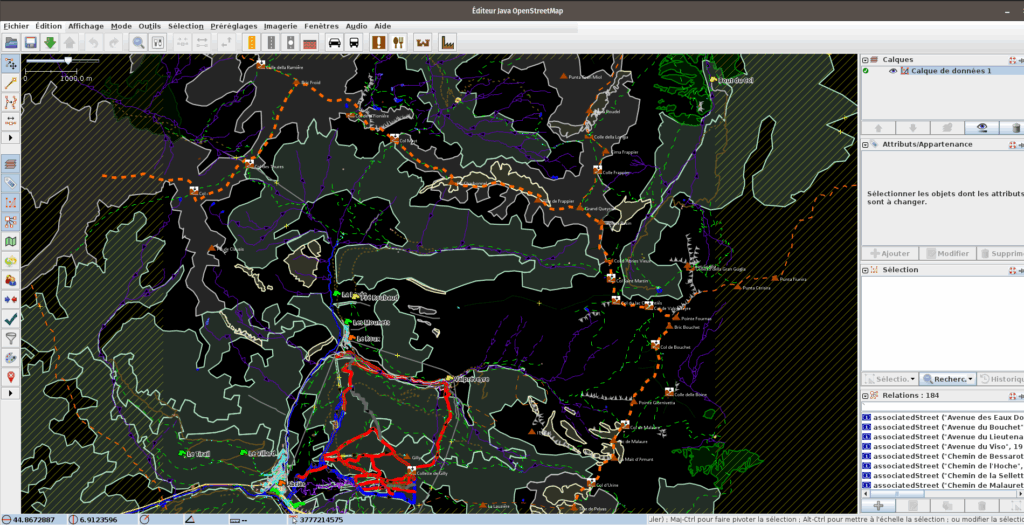Toggle visibility eye of Calque de données 1
1024x525 pixels.
[x=893, y=71]
